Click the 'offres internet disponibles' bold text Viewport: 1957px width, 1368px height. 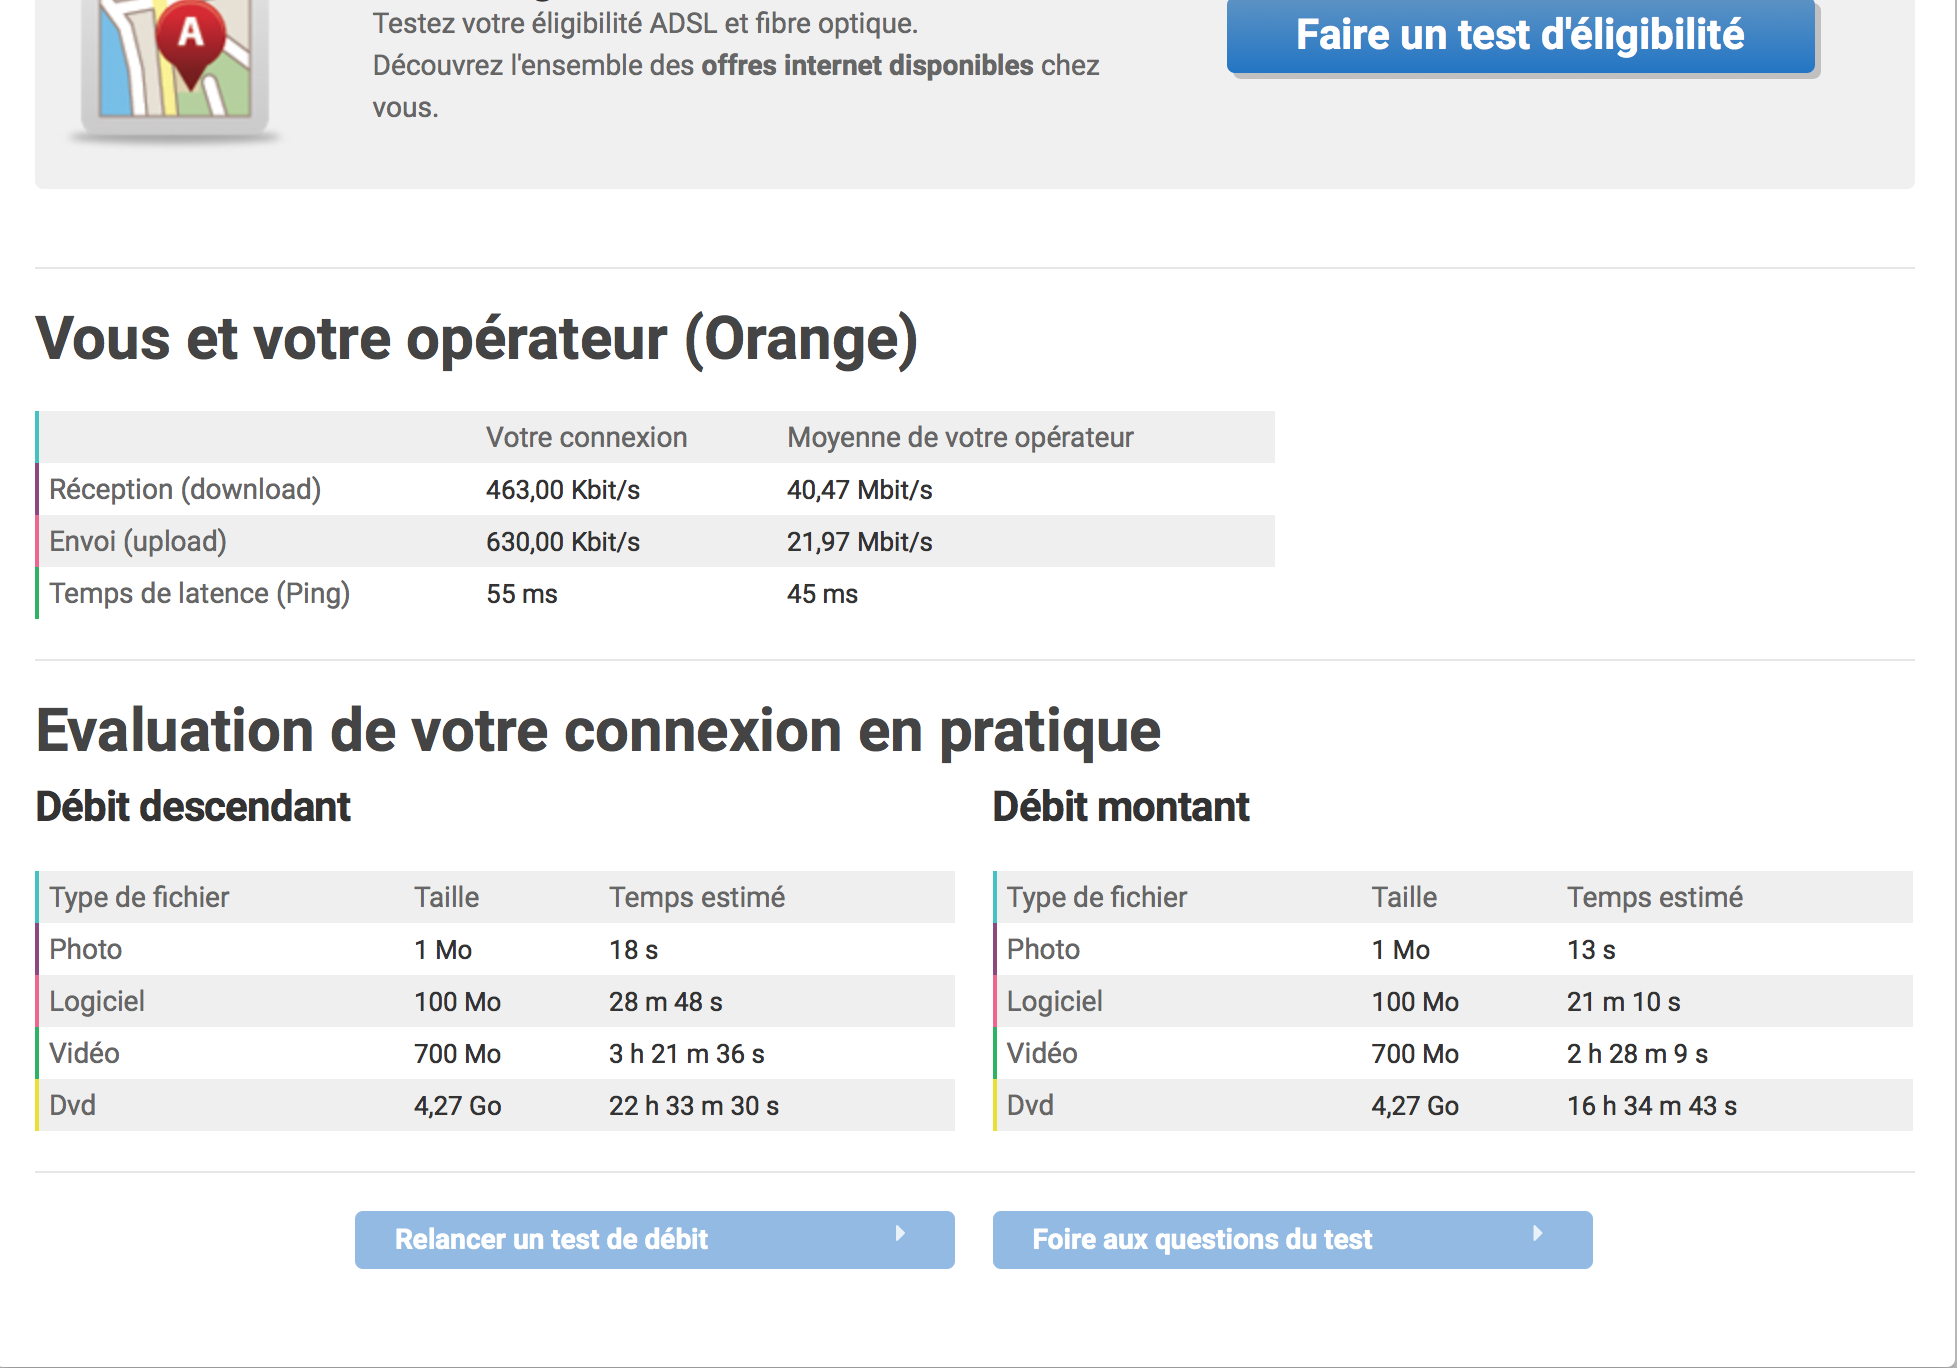[867, 66]
